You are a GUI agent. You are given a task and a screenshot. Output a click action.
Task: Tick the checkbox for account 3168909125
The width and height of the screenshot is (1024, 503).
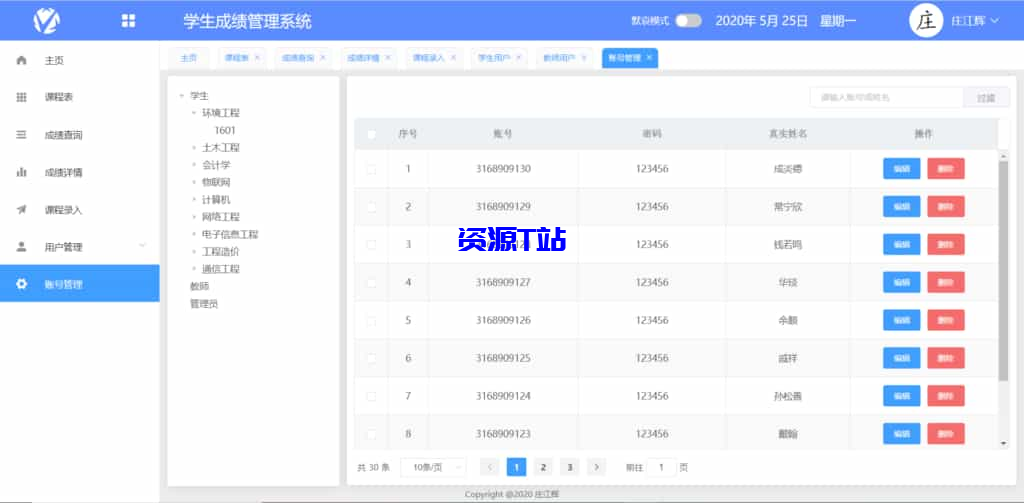(x=372, y=359)
